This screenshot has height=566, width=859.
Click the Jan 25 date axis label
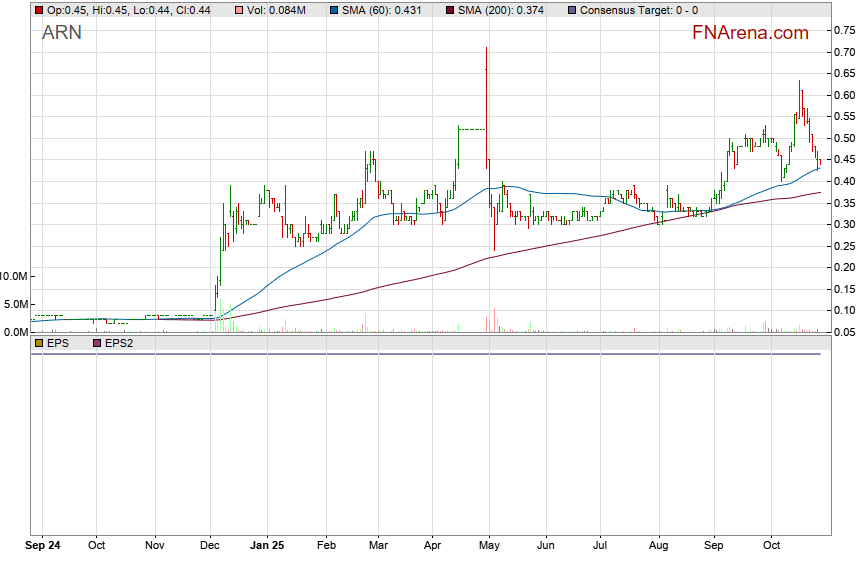266,546
